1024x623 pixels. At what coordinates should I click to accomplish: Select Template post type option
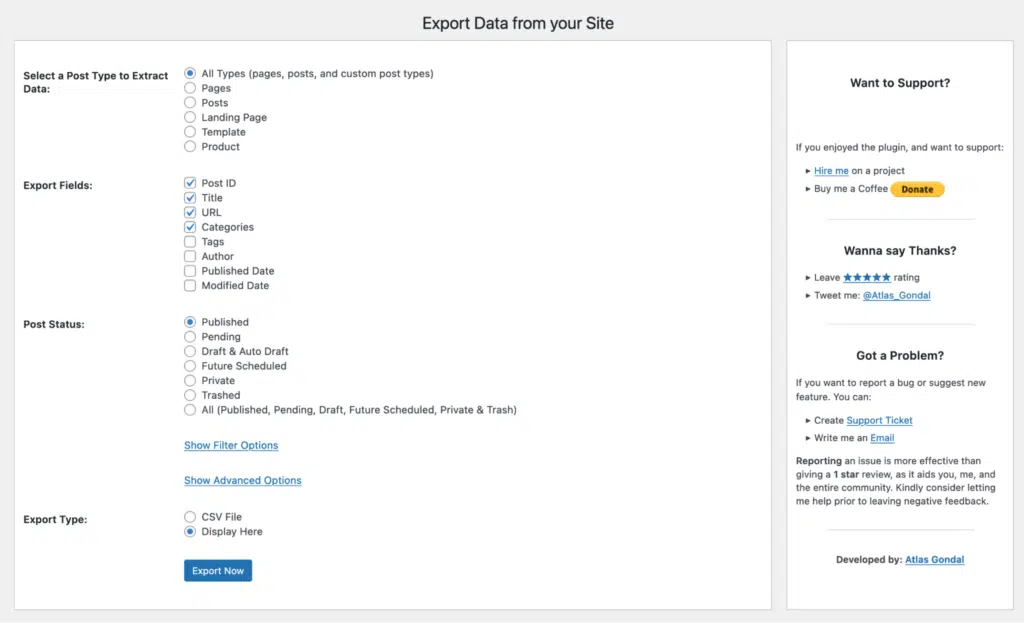[x=190, y=132]
